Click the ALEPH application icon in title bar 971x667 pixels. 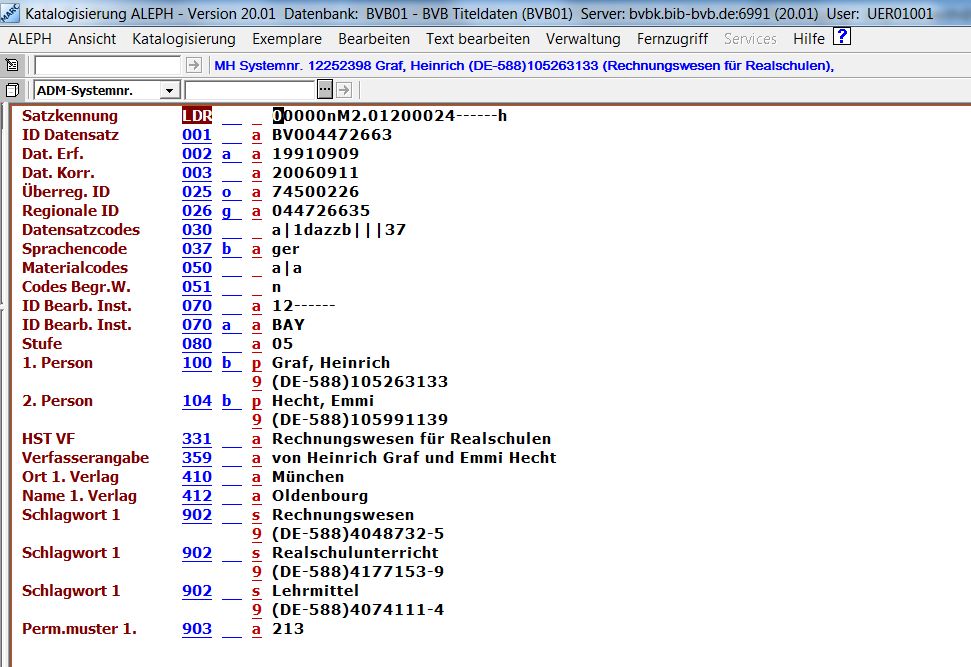click(x=11, y=14)
